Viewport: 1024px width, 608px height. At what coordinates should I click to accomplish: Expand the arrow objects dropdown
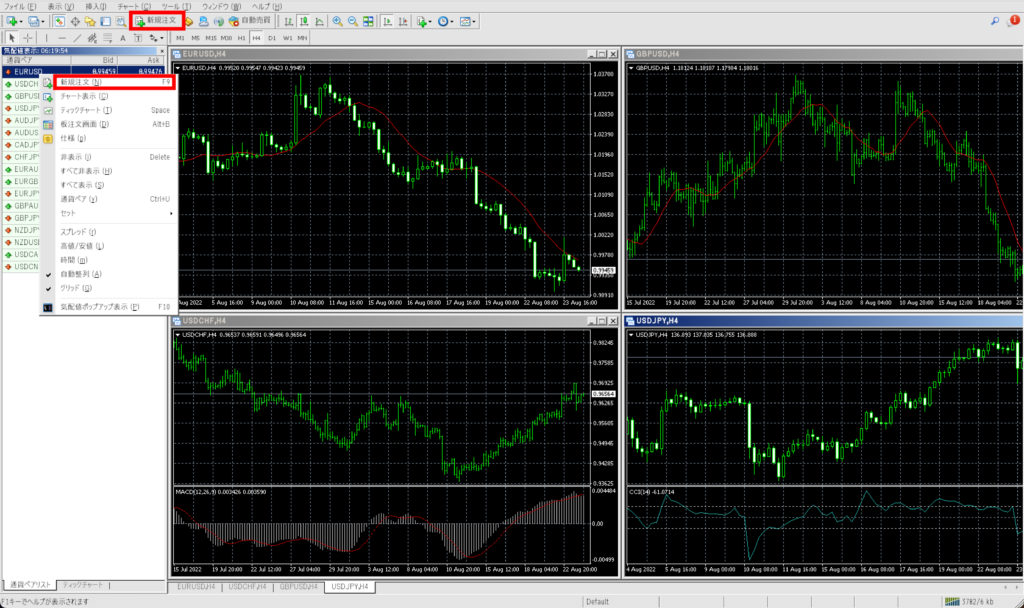[161, 38]
